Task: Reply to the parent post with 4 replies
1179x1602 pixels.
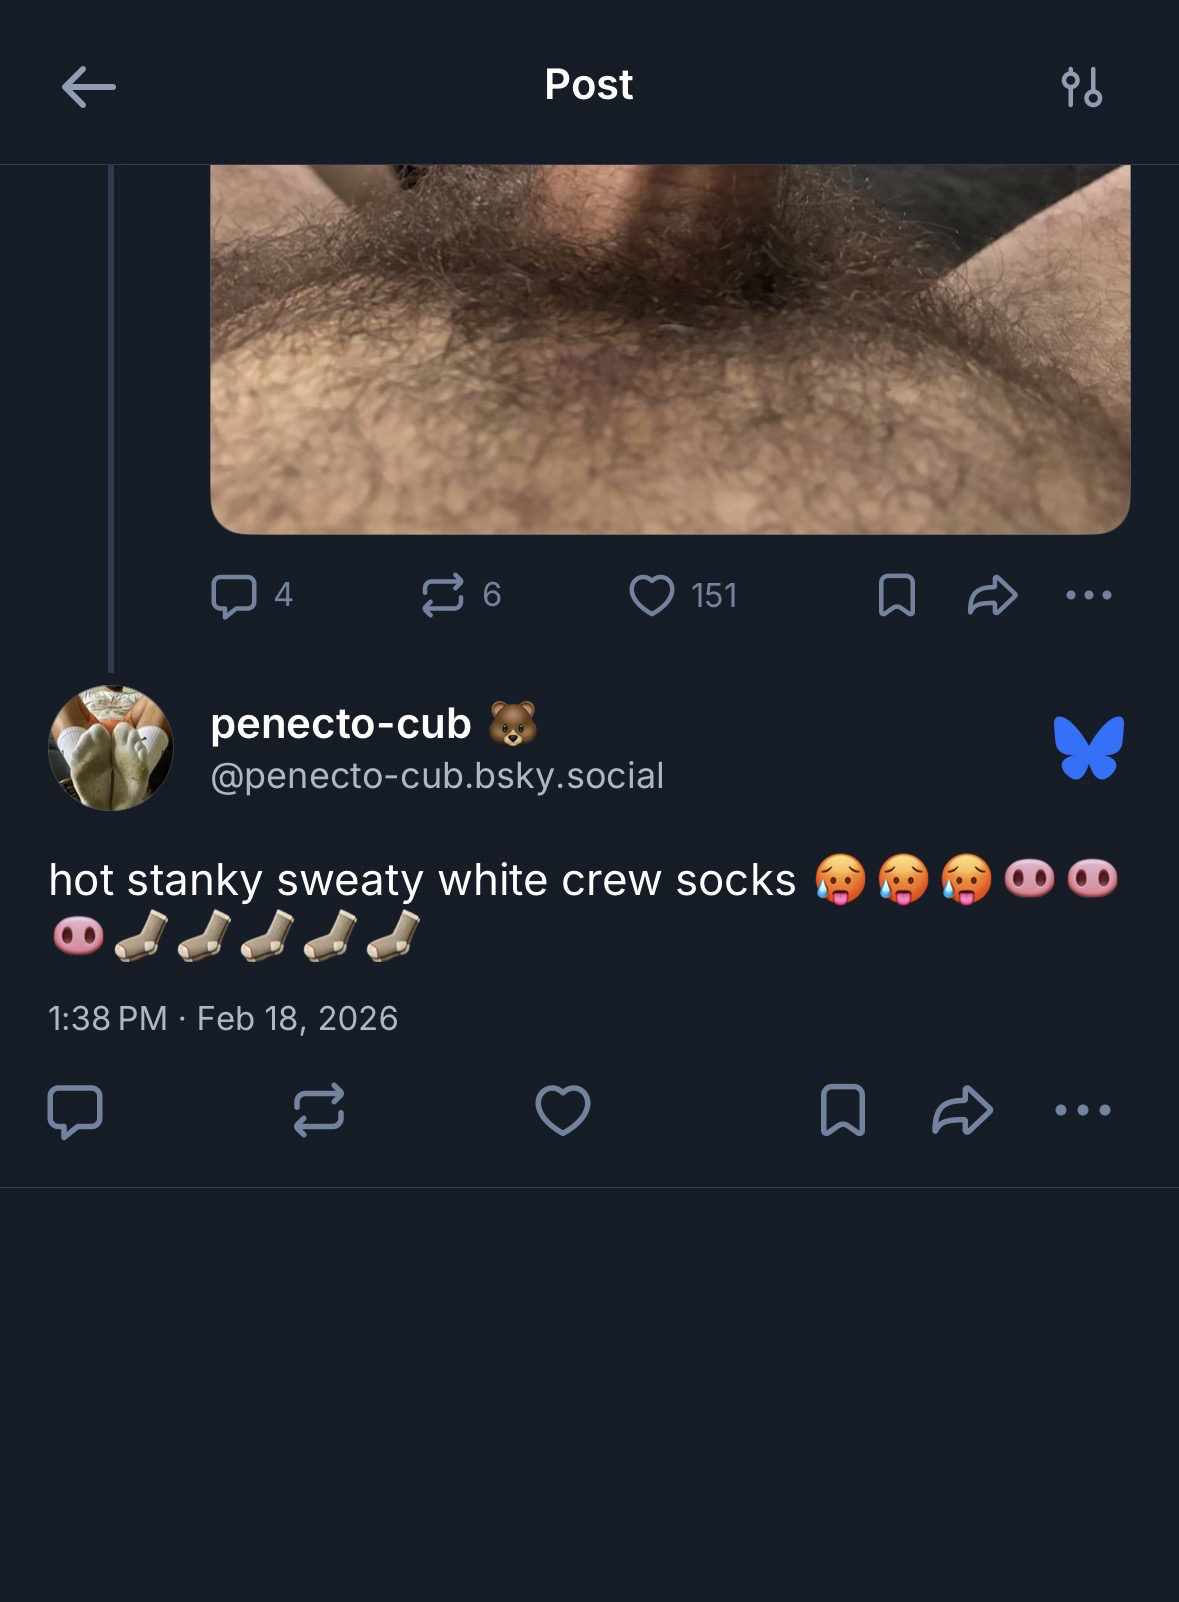Action: (234, 596)
